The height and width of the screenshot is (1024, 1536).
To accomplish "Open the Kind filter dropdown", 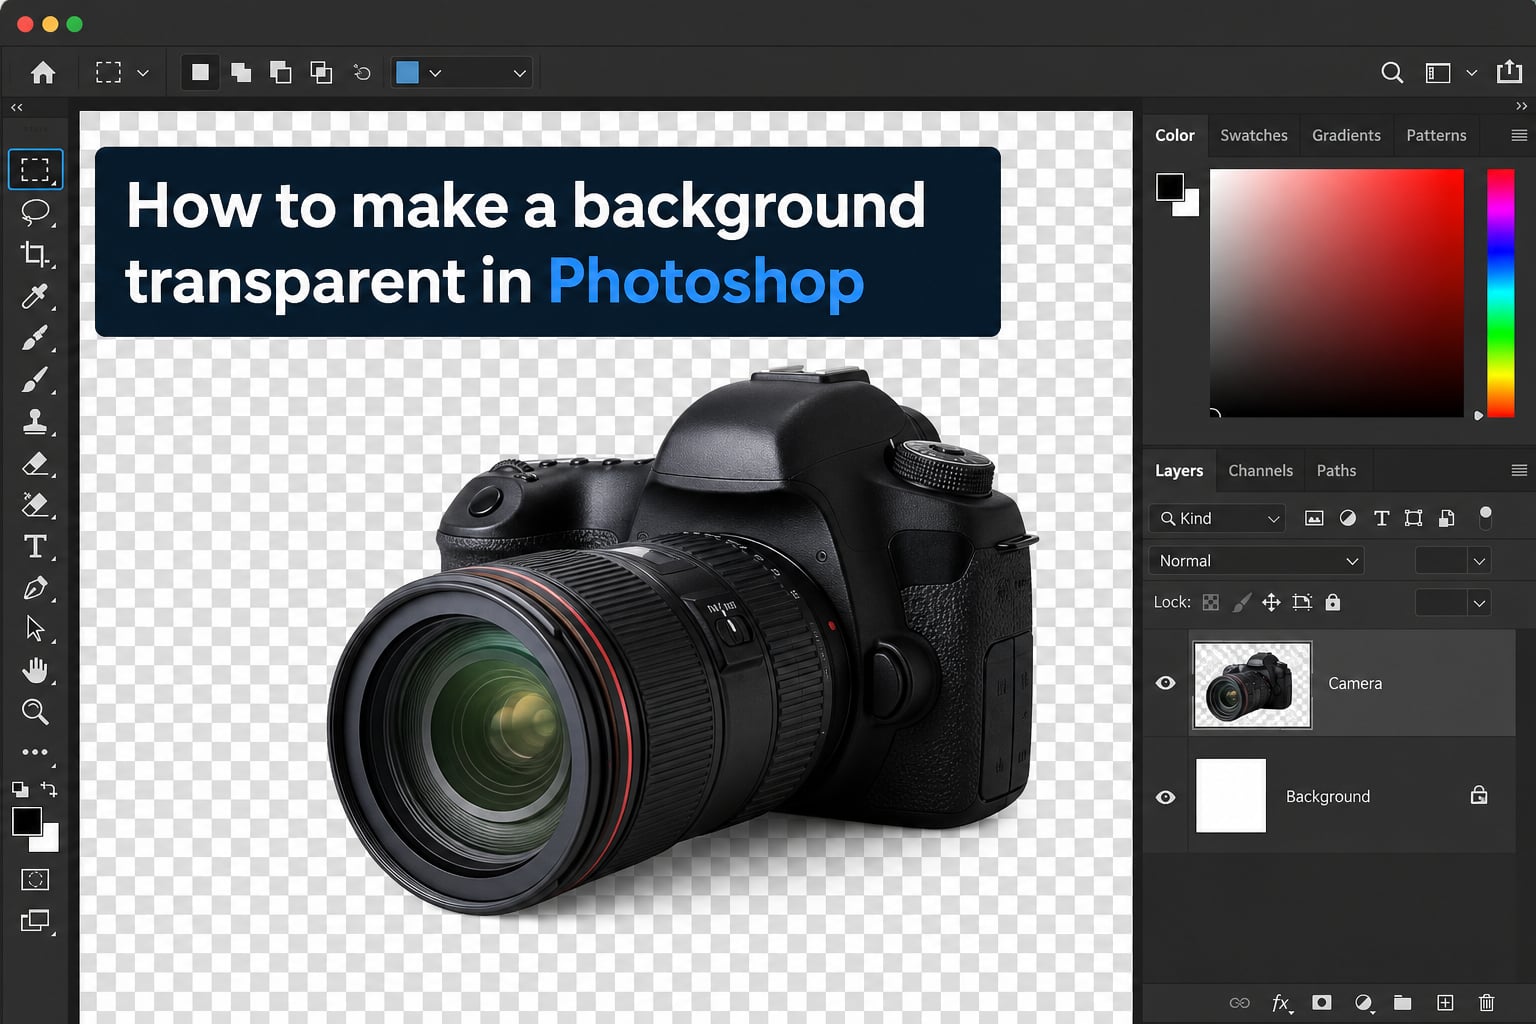I will pos(1217,518).
